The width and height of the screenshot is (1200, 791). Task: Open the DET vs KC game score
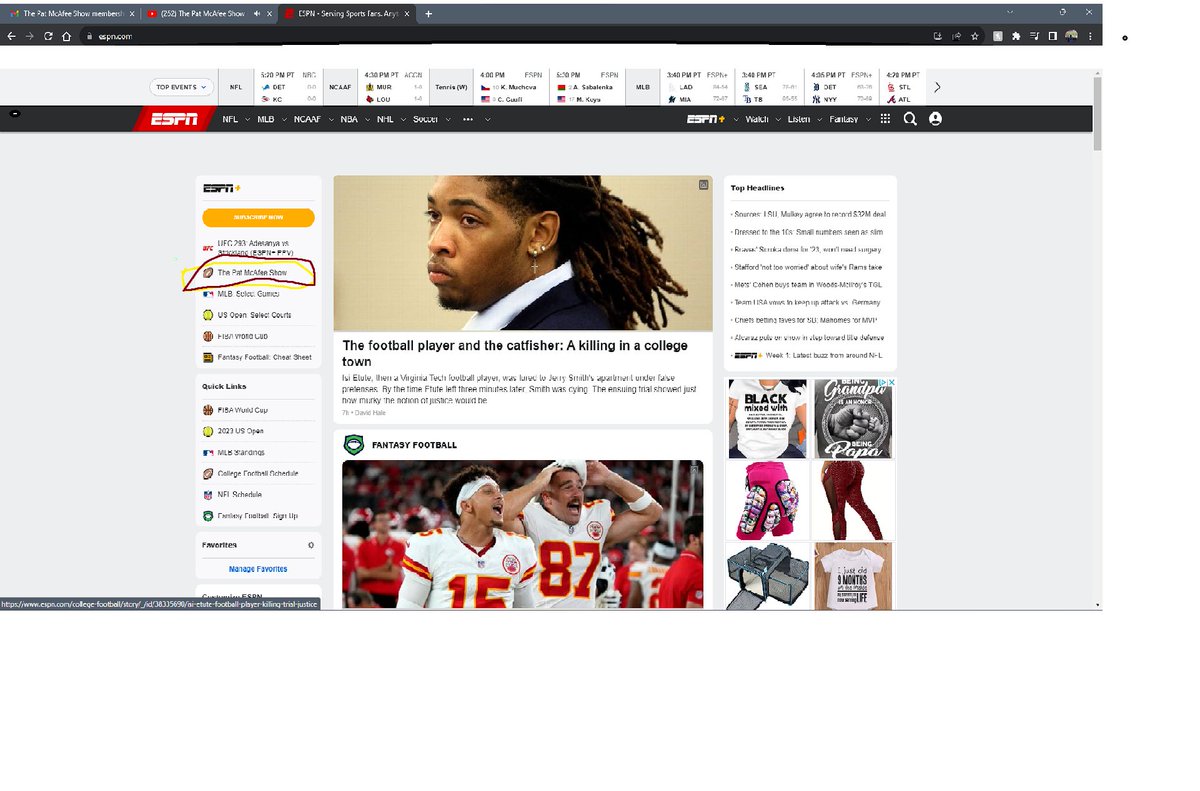tap(288, 87)
